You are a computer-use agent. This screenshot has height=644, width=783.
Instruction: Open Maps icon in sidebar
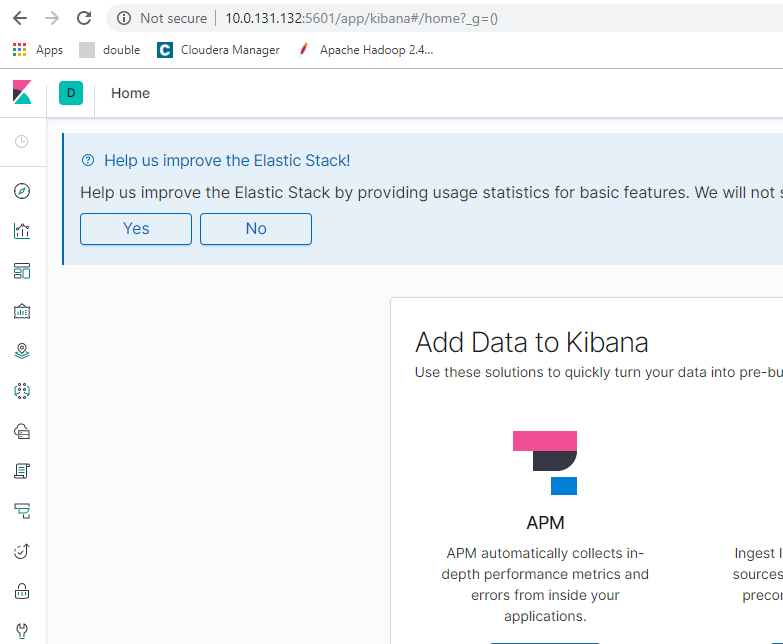point(22,351)
